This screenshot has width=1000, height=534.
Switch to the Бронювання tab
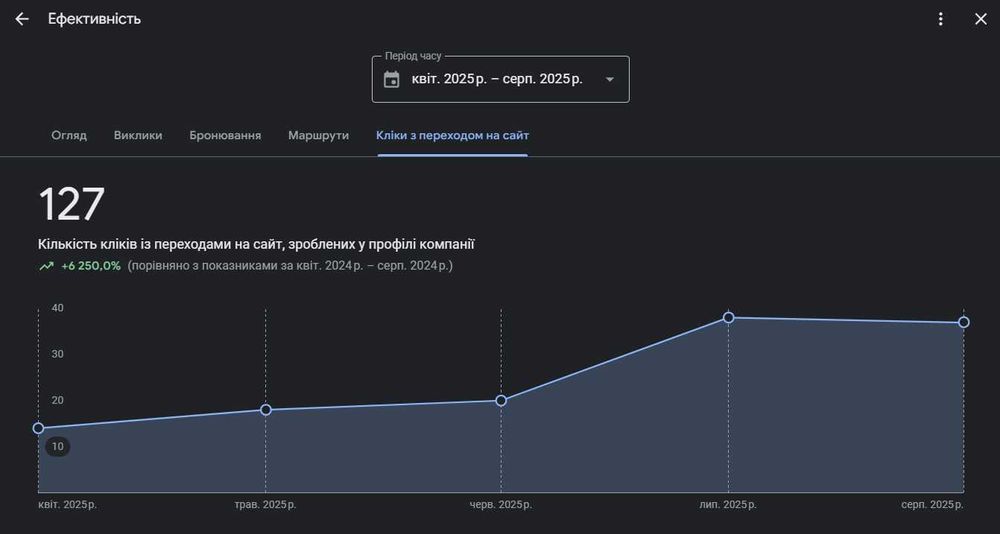pyautogui.click(x=225, y=135)
